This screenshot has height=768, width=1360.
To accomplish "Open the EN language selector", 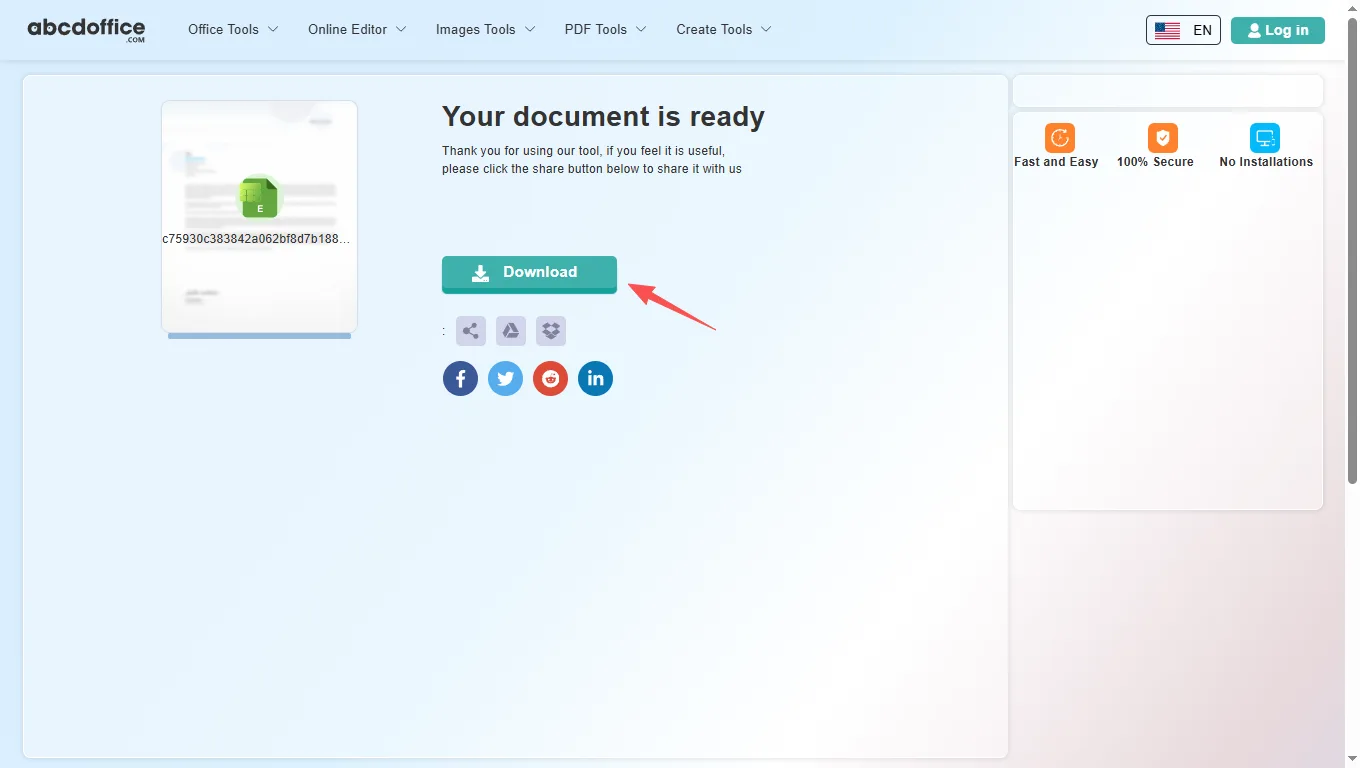I will (x=1183, y=30).
